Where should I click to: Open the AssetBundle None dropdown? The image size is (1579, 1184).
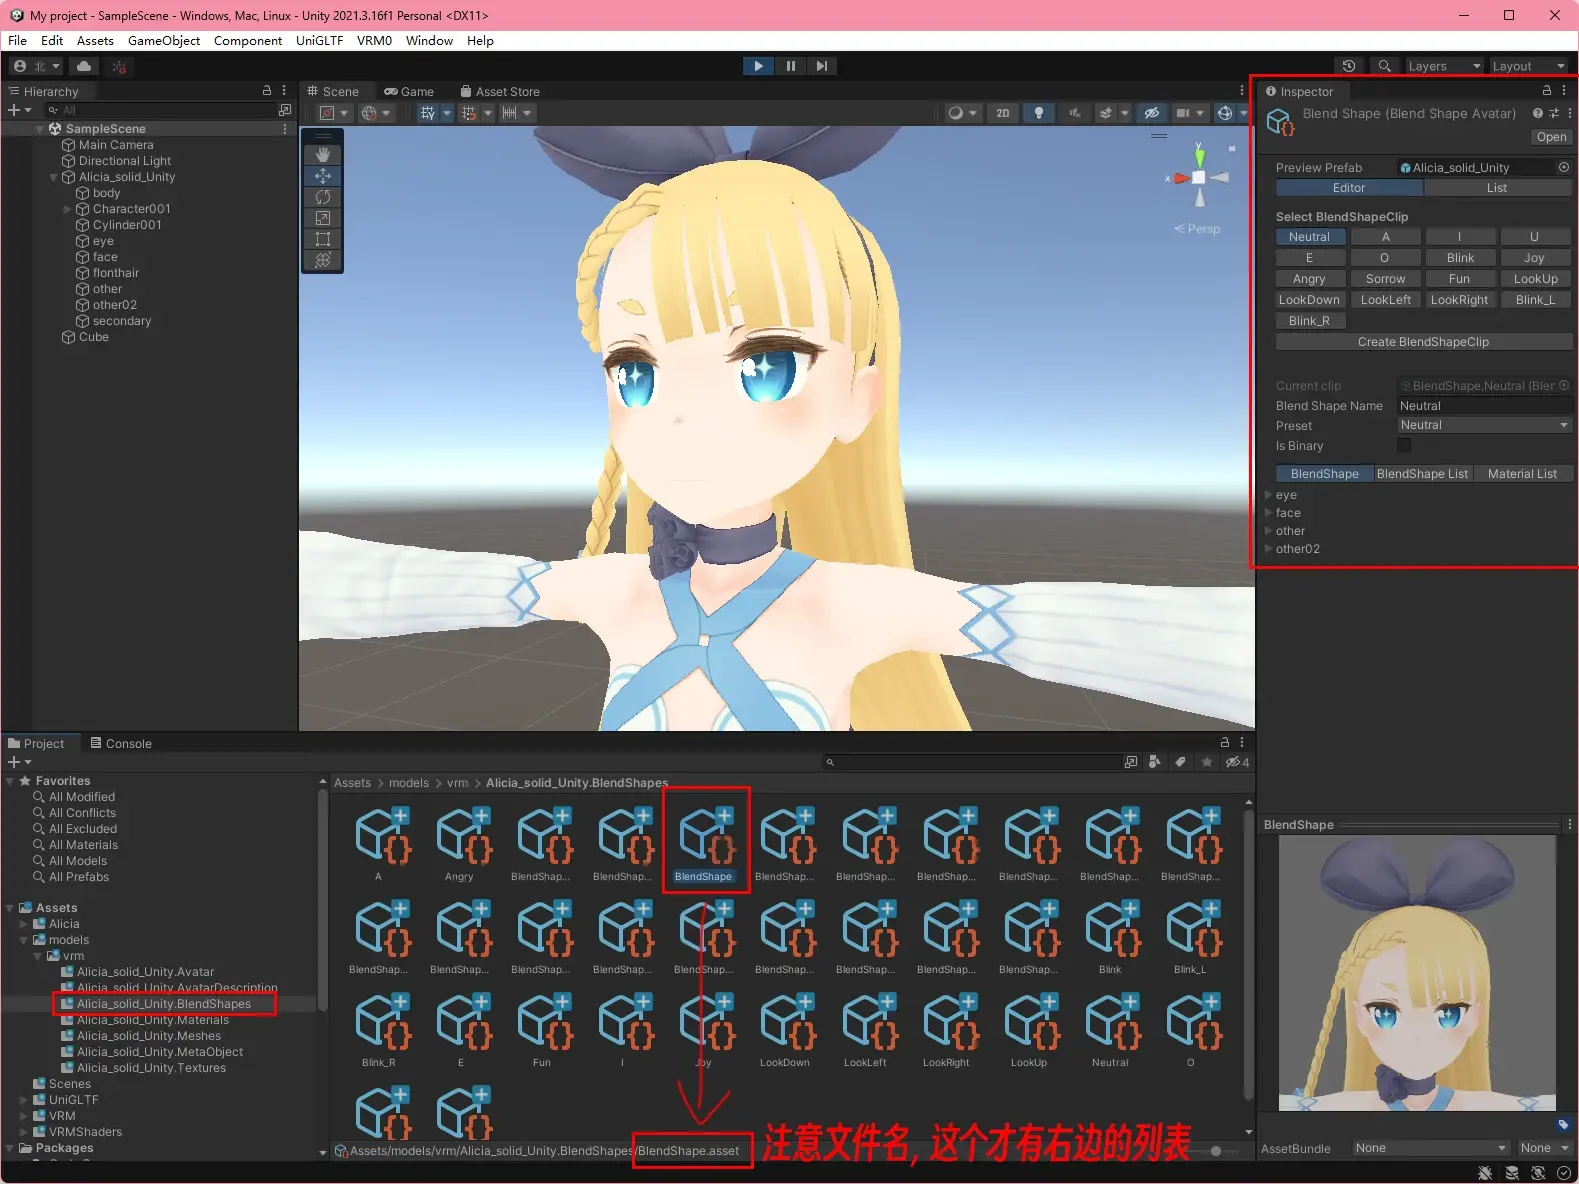point(1430,1148)
